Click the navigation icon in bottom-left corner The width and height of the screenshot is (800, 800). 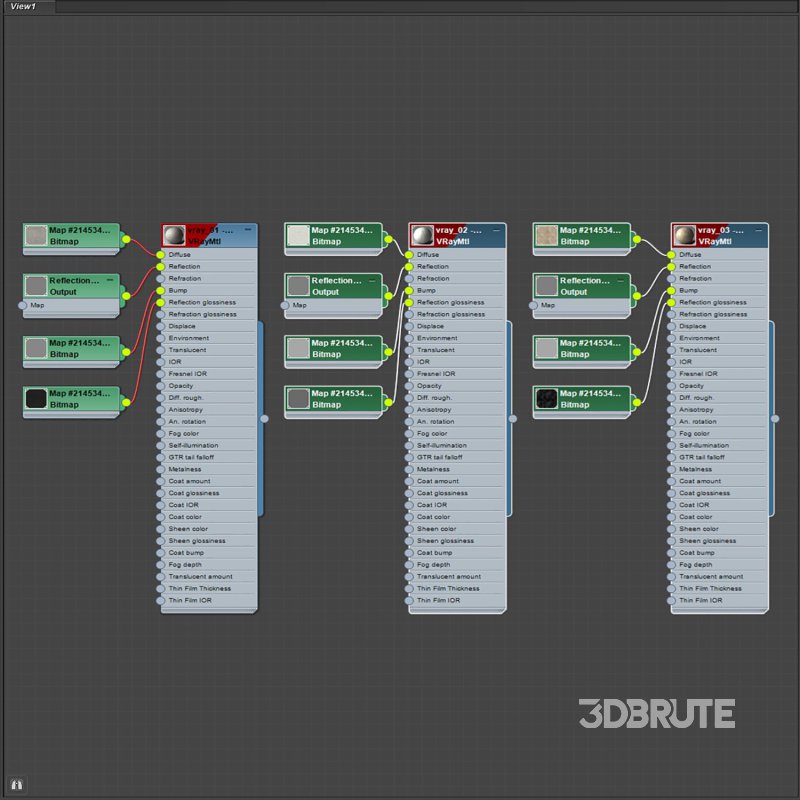pos(15,783)
